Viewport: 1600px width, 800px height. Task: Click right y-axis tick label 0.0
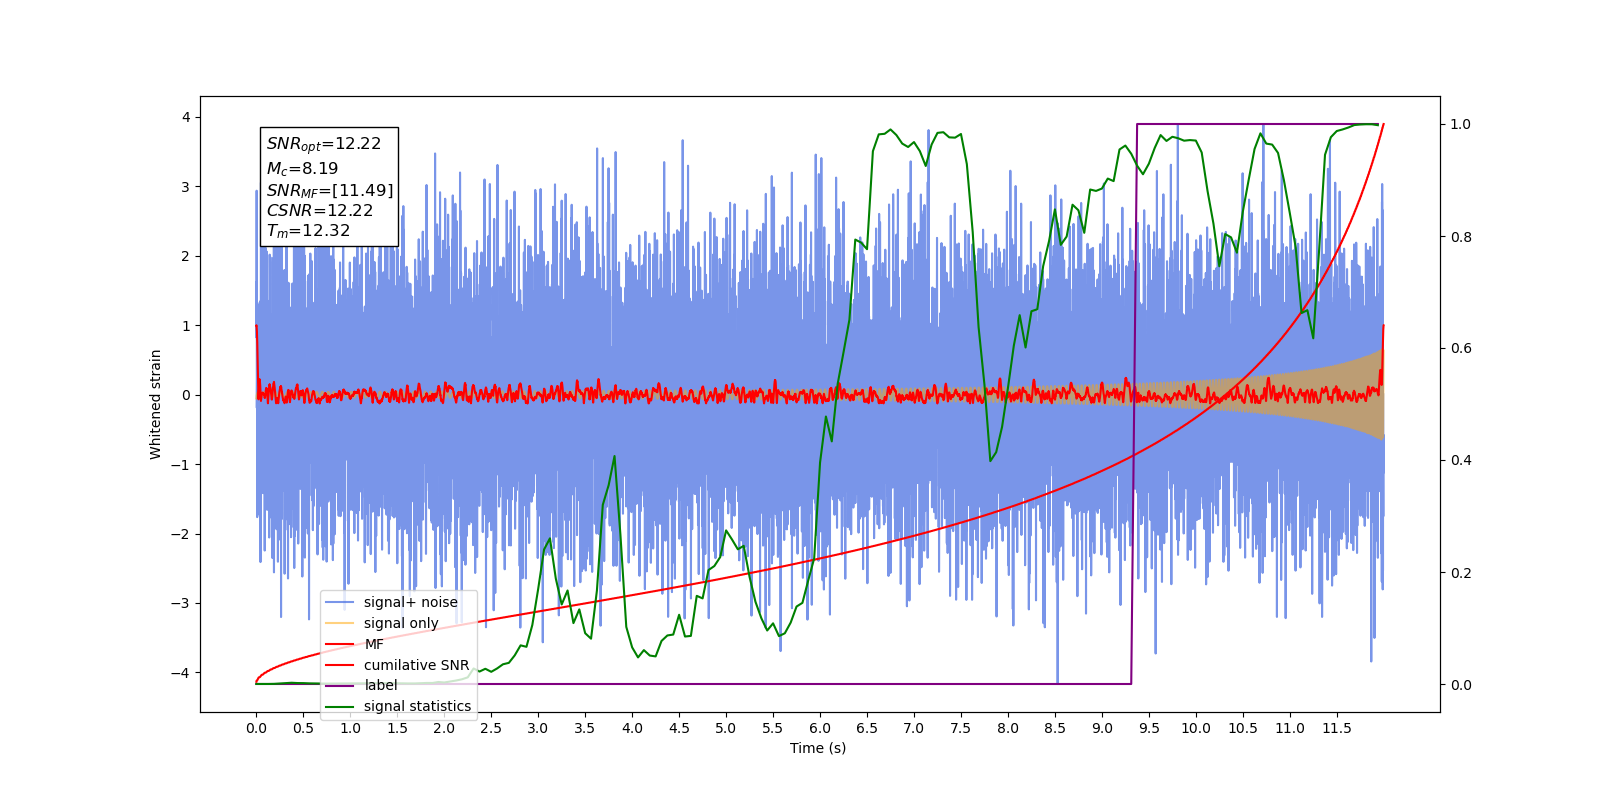tap(1461, 685)
